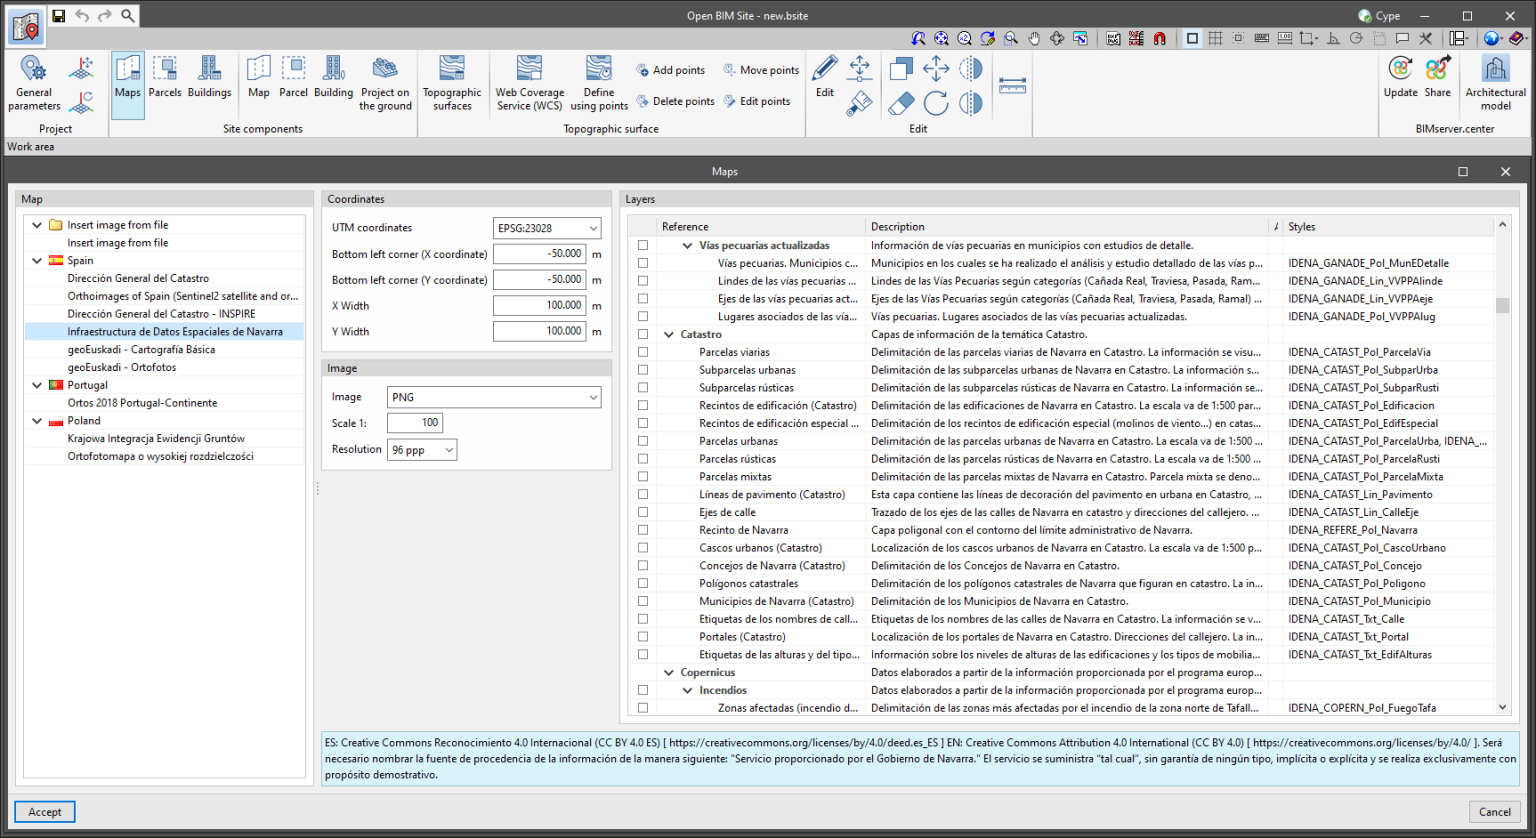Check the Zonas afectadas incendio layer
The image size is (1536, 838).
pos(641,707)
